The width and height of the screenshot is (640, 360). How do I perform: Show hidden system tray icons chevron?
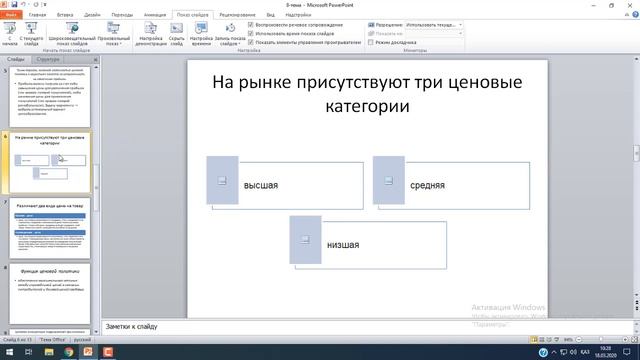pos(554,352)
